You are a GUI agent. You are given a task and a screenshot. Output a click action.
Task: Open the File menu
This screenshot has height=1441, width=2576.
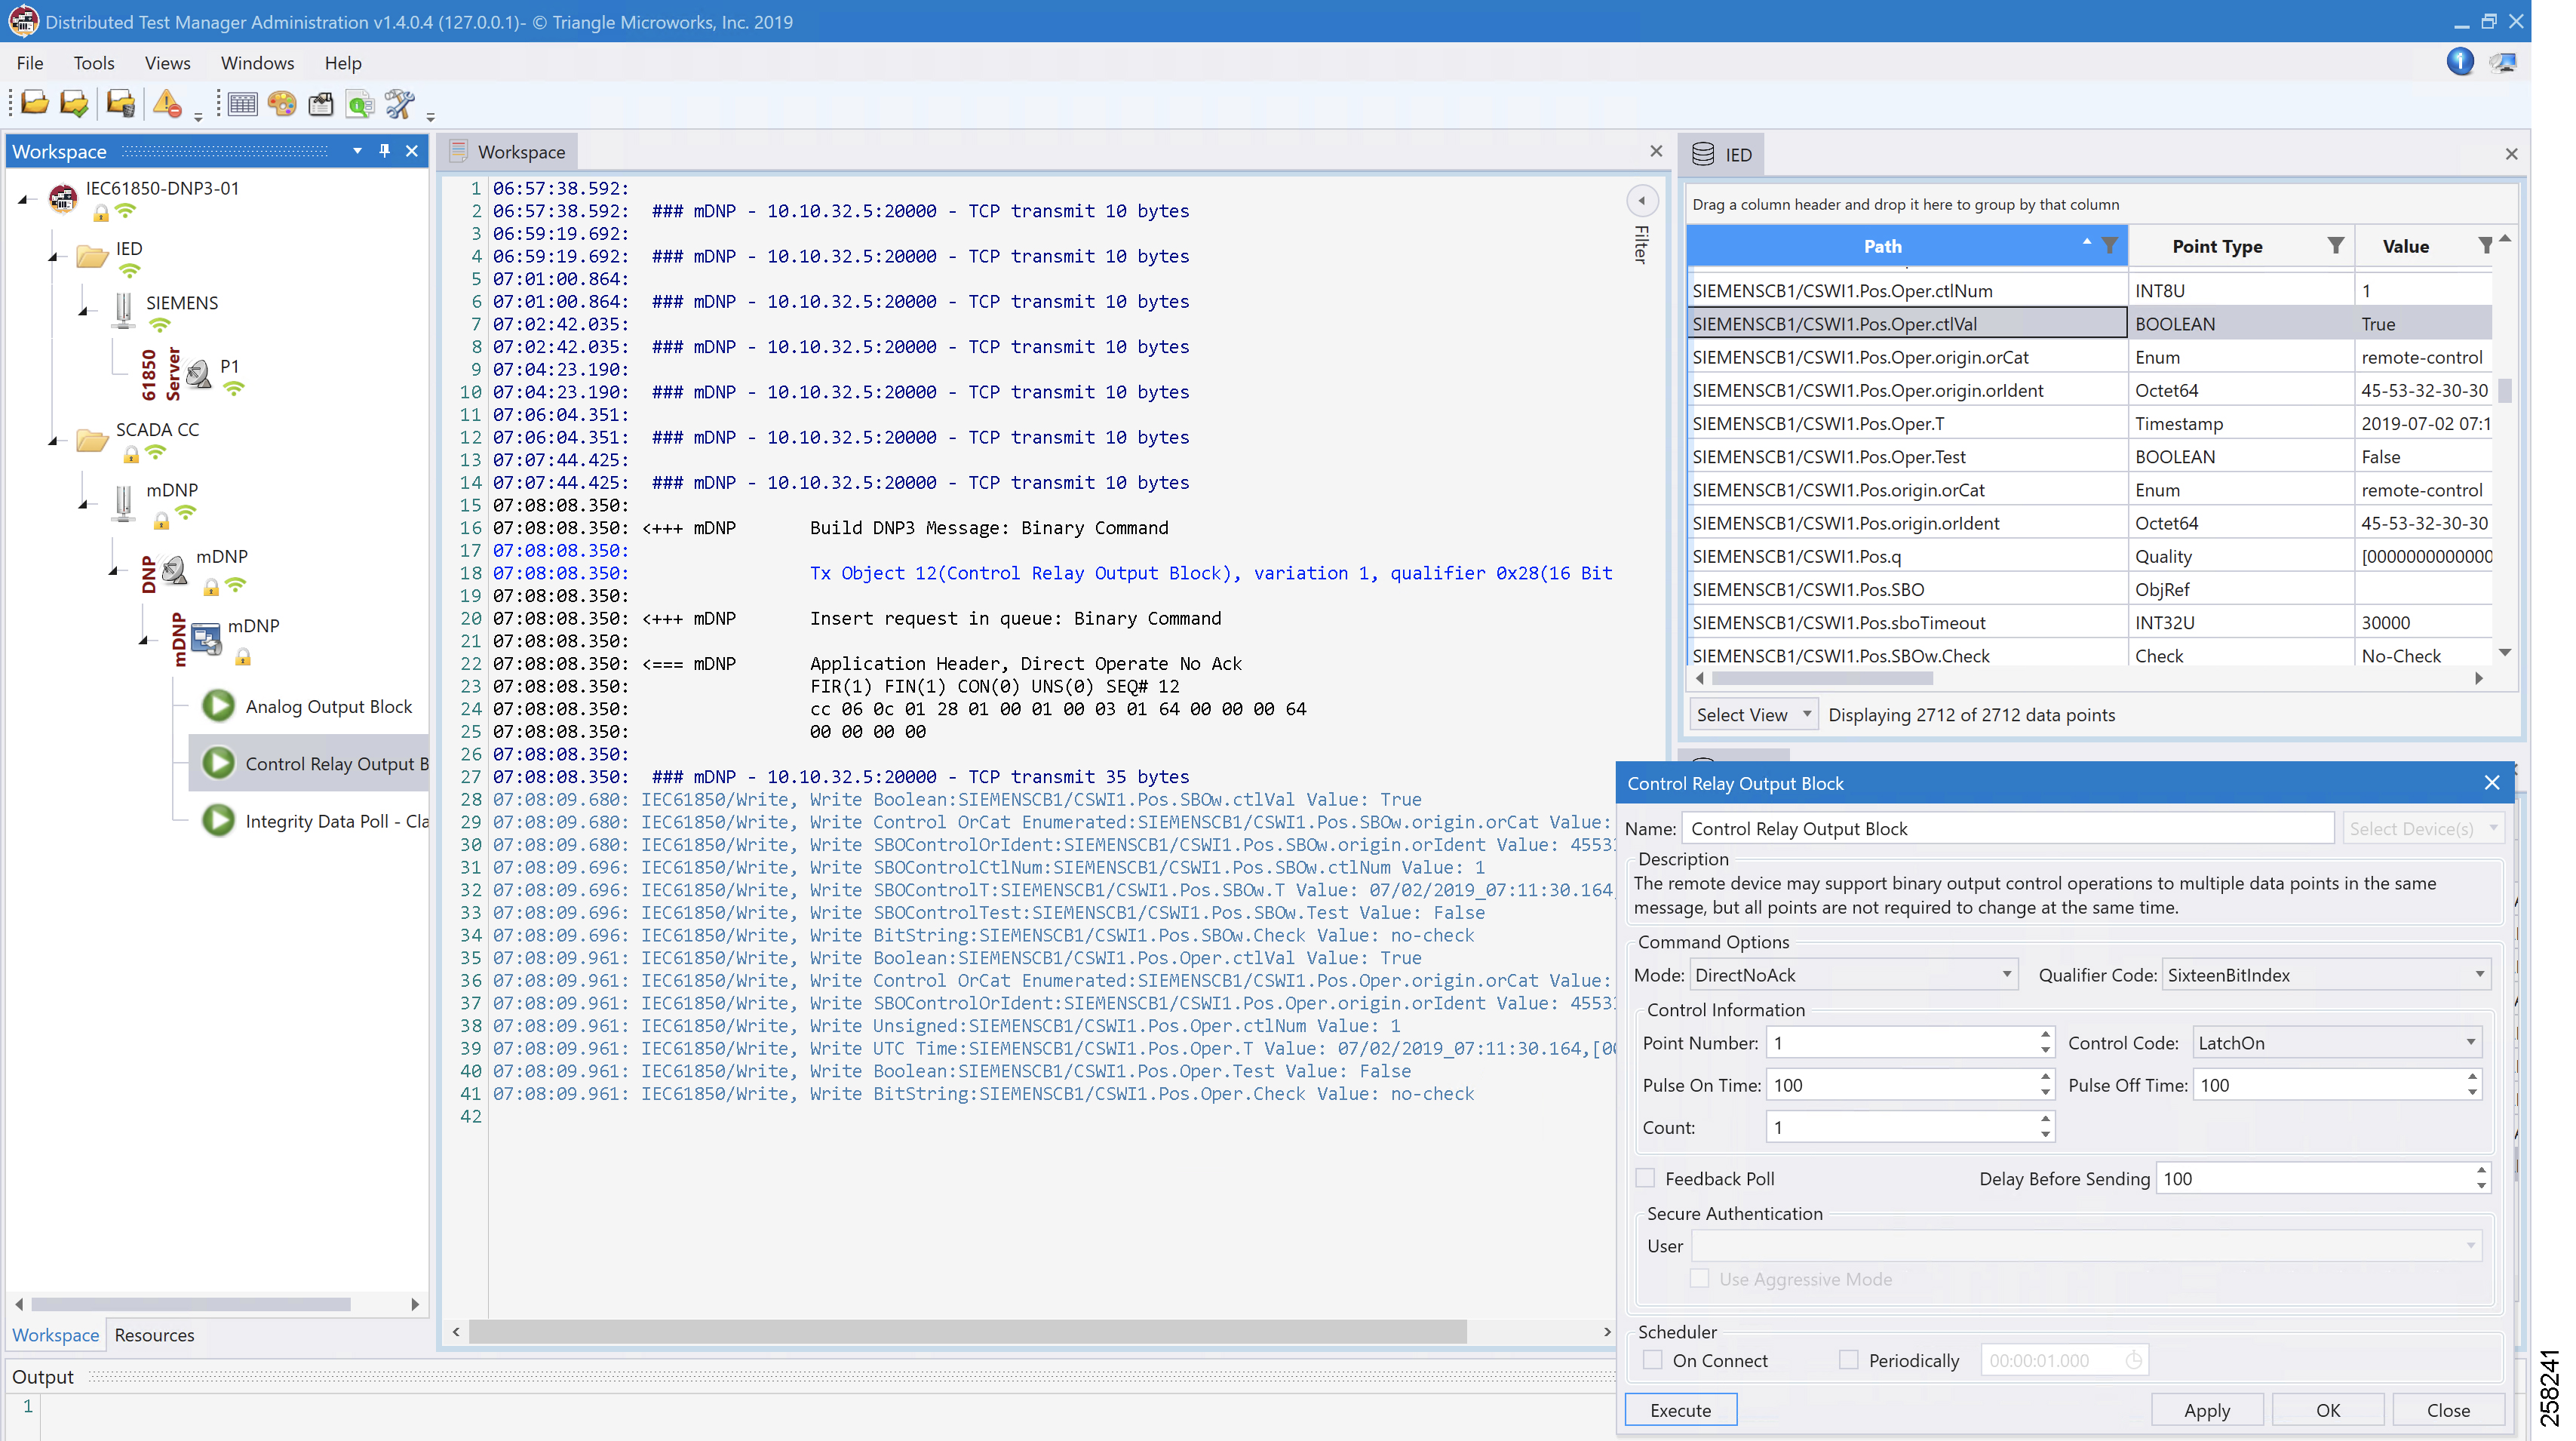(x=30, y=63)
